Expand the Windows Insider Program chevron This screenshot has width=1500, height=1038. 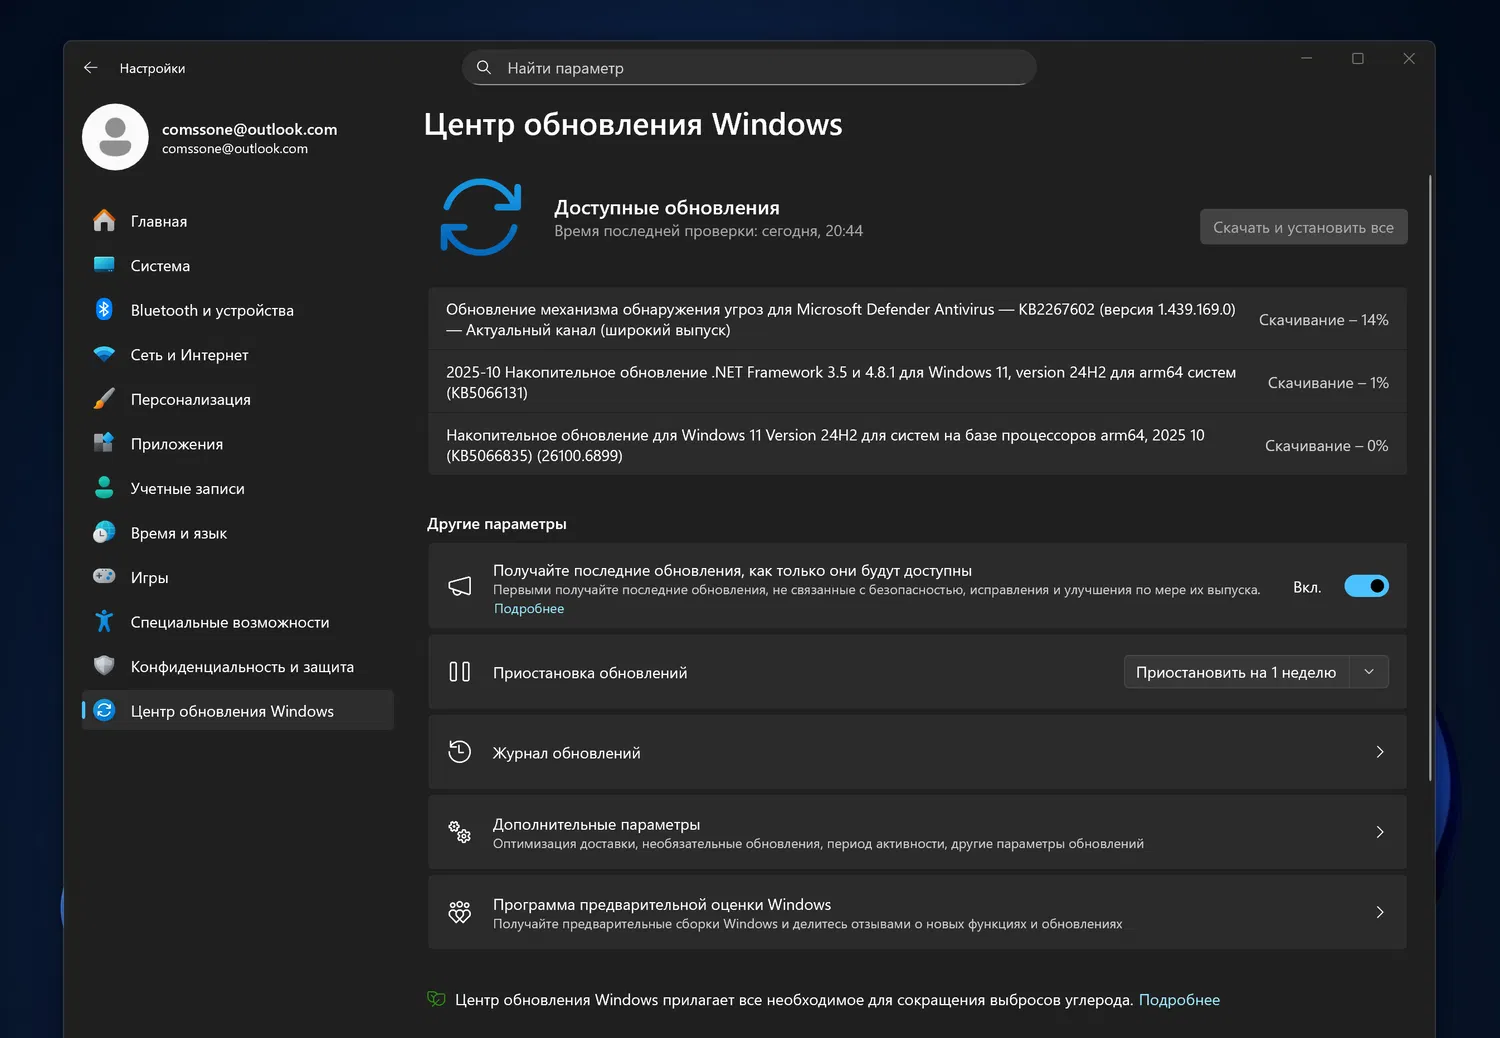tap(1380, 912)
